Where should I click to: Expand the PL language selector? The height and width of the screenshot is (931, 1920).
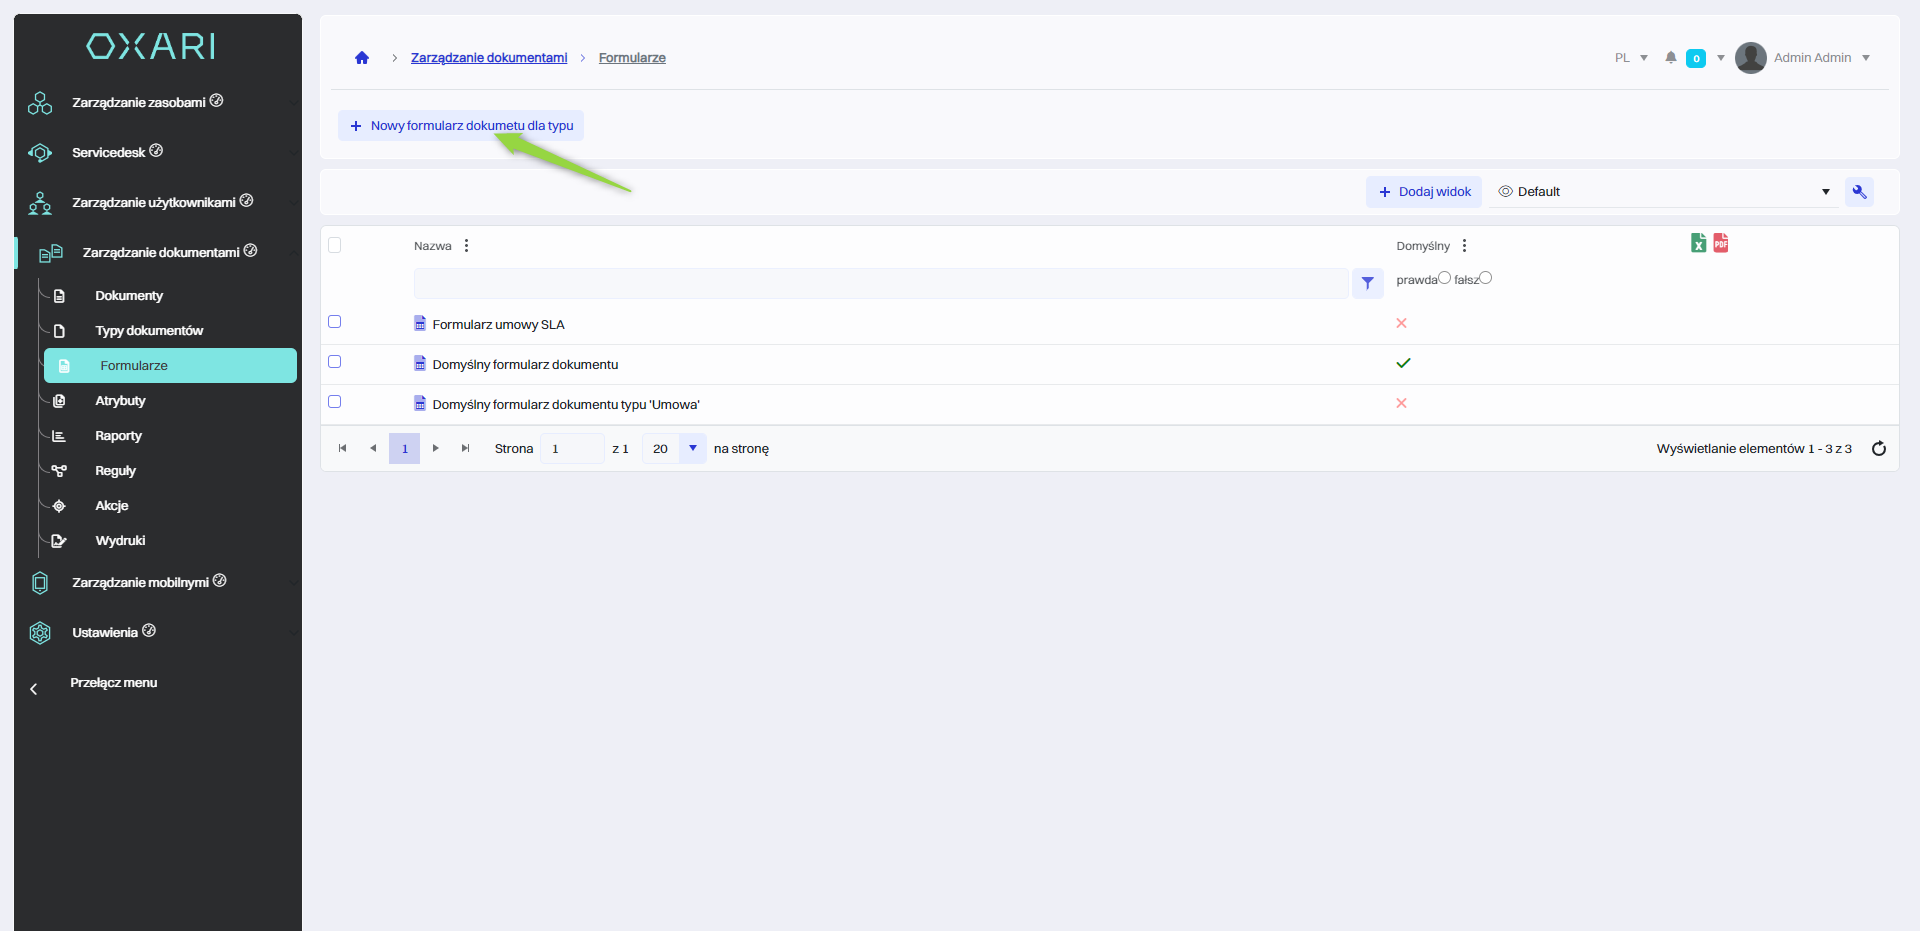click(1631, 58)
